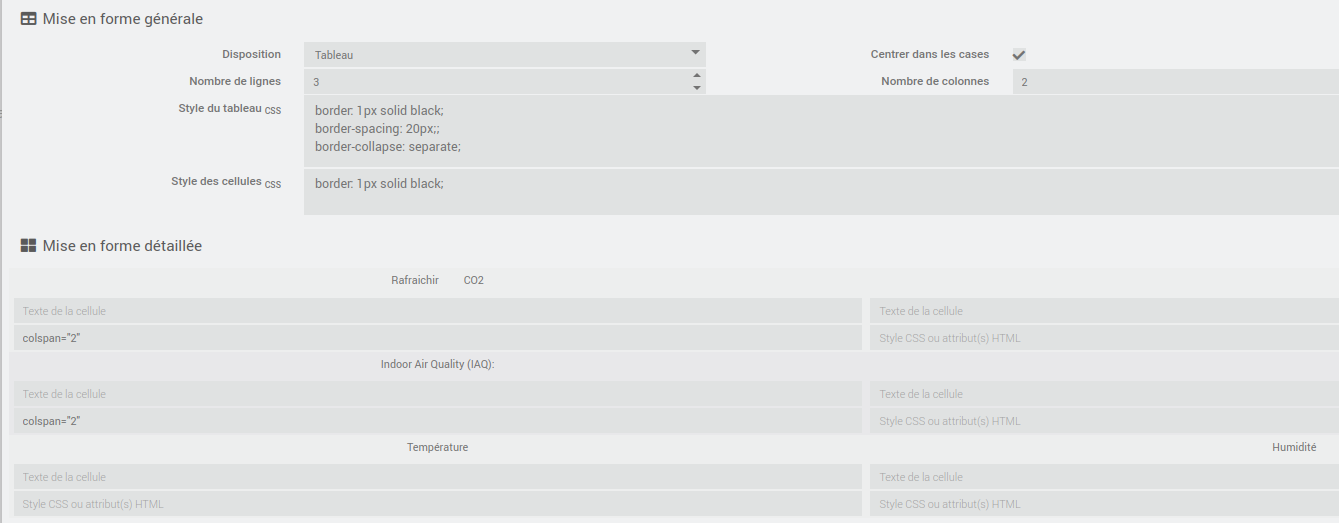Click third row right Texte de la cellule field
The width and height of the screenshot is (1339, 523).
coord(1104,477)
